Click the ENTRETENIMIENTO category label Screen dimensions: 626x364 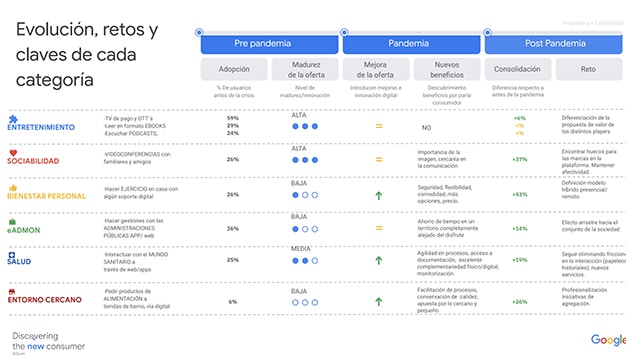click(41, 127)
